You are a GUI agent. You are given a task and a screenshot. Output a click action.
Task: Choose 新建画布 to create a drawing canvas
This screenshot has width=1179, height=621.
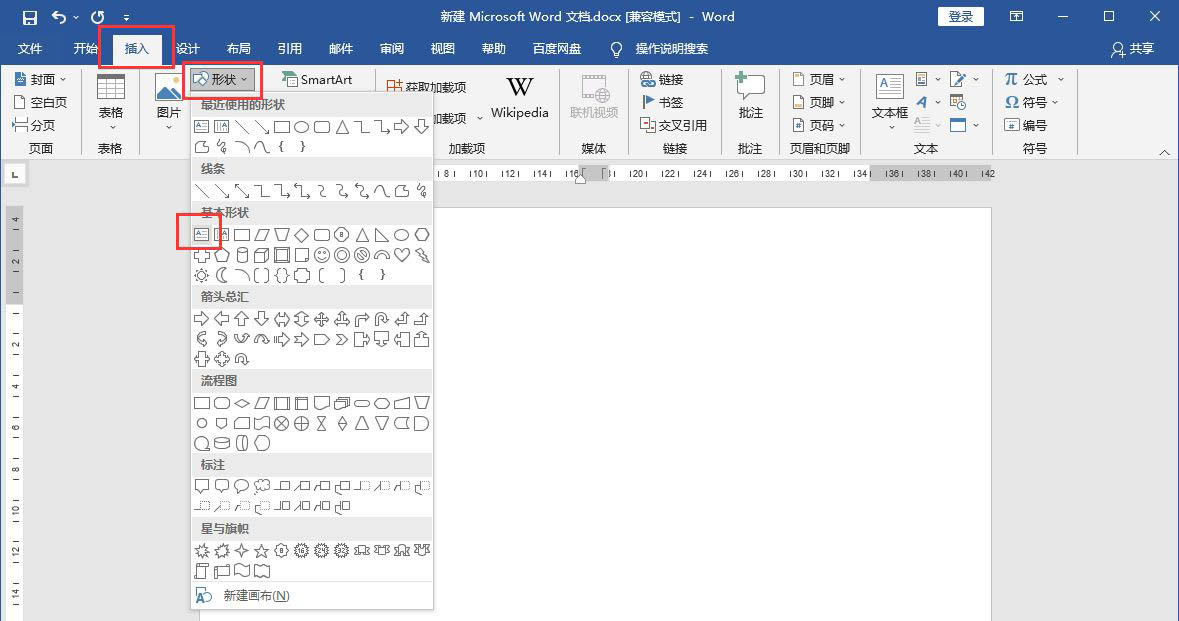[x=251, y=595]
